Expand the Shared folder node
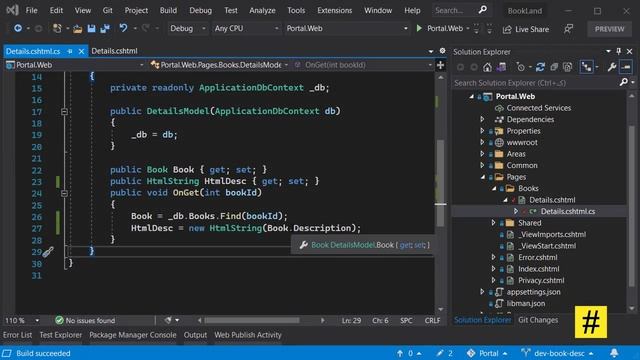This screenshot has height=360, width=640. coord(493,223)
